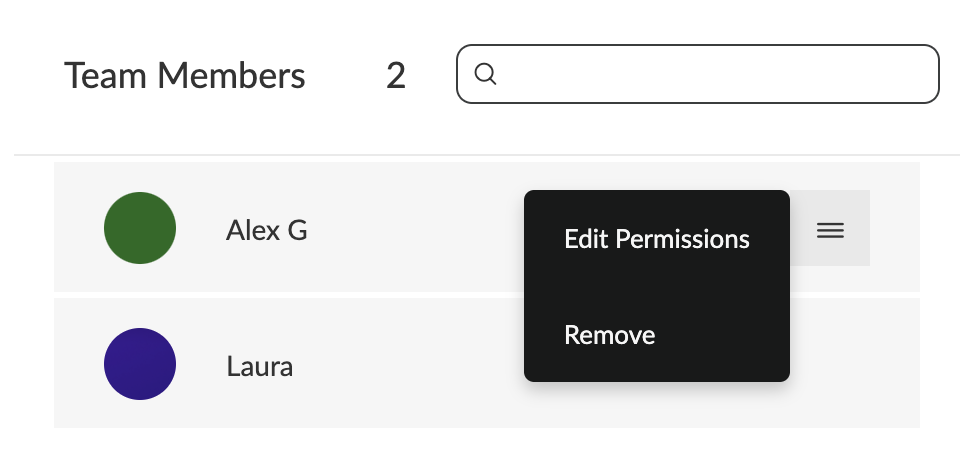Click the member count number 2
This screenshot has width=968, height=476.
coord(396,76)
